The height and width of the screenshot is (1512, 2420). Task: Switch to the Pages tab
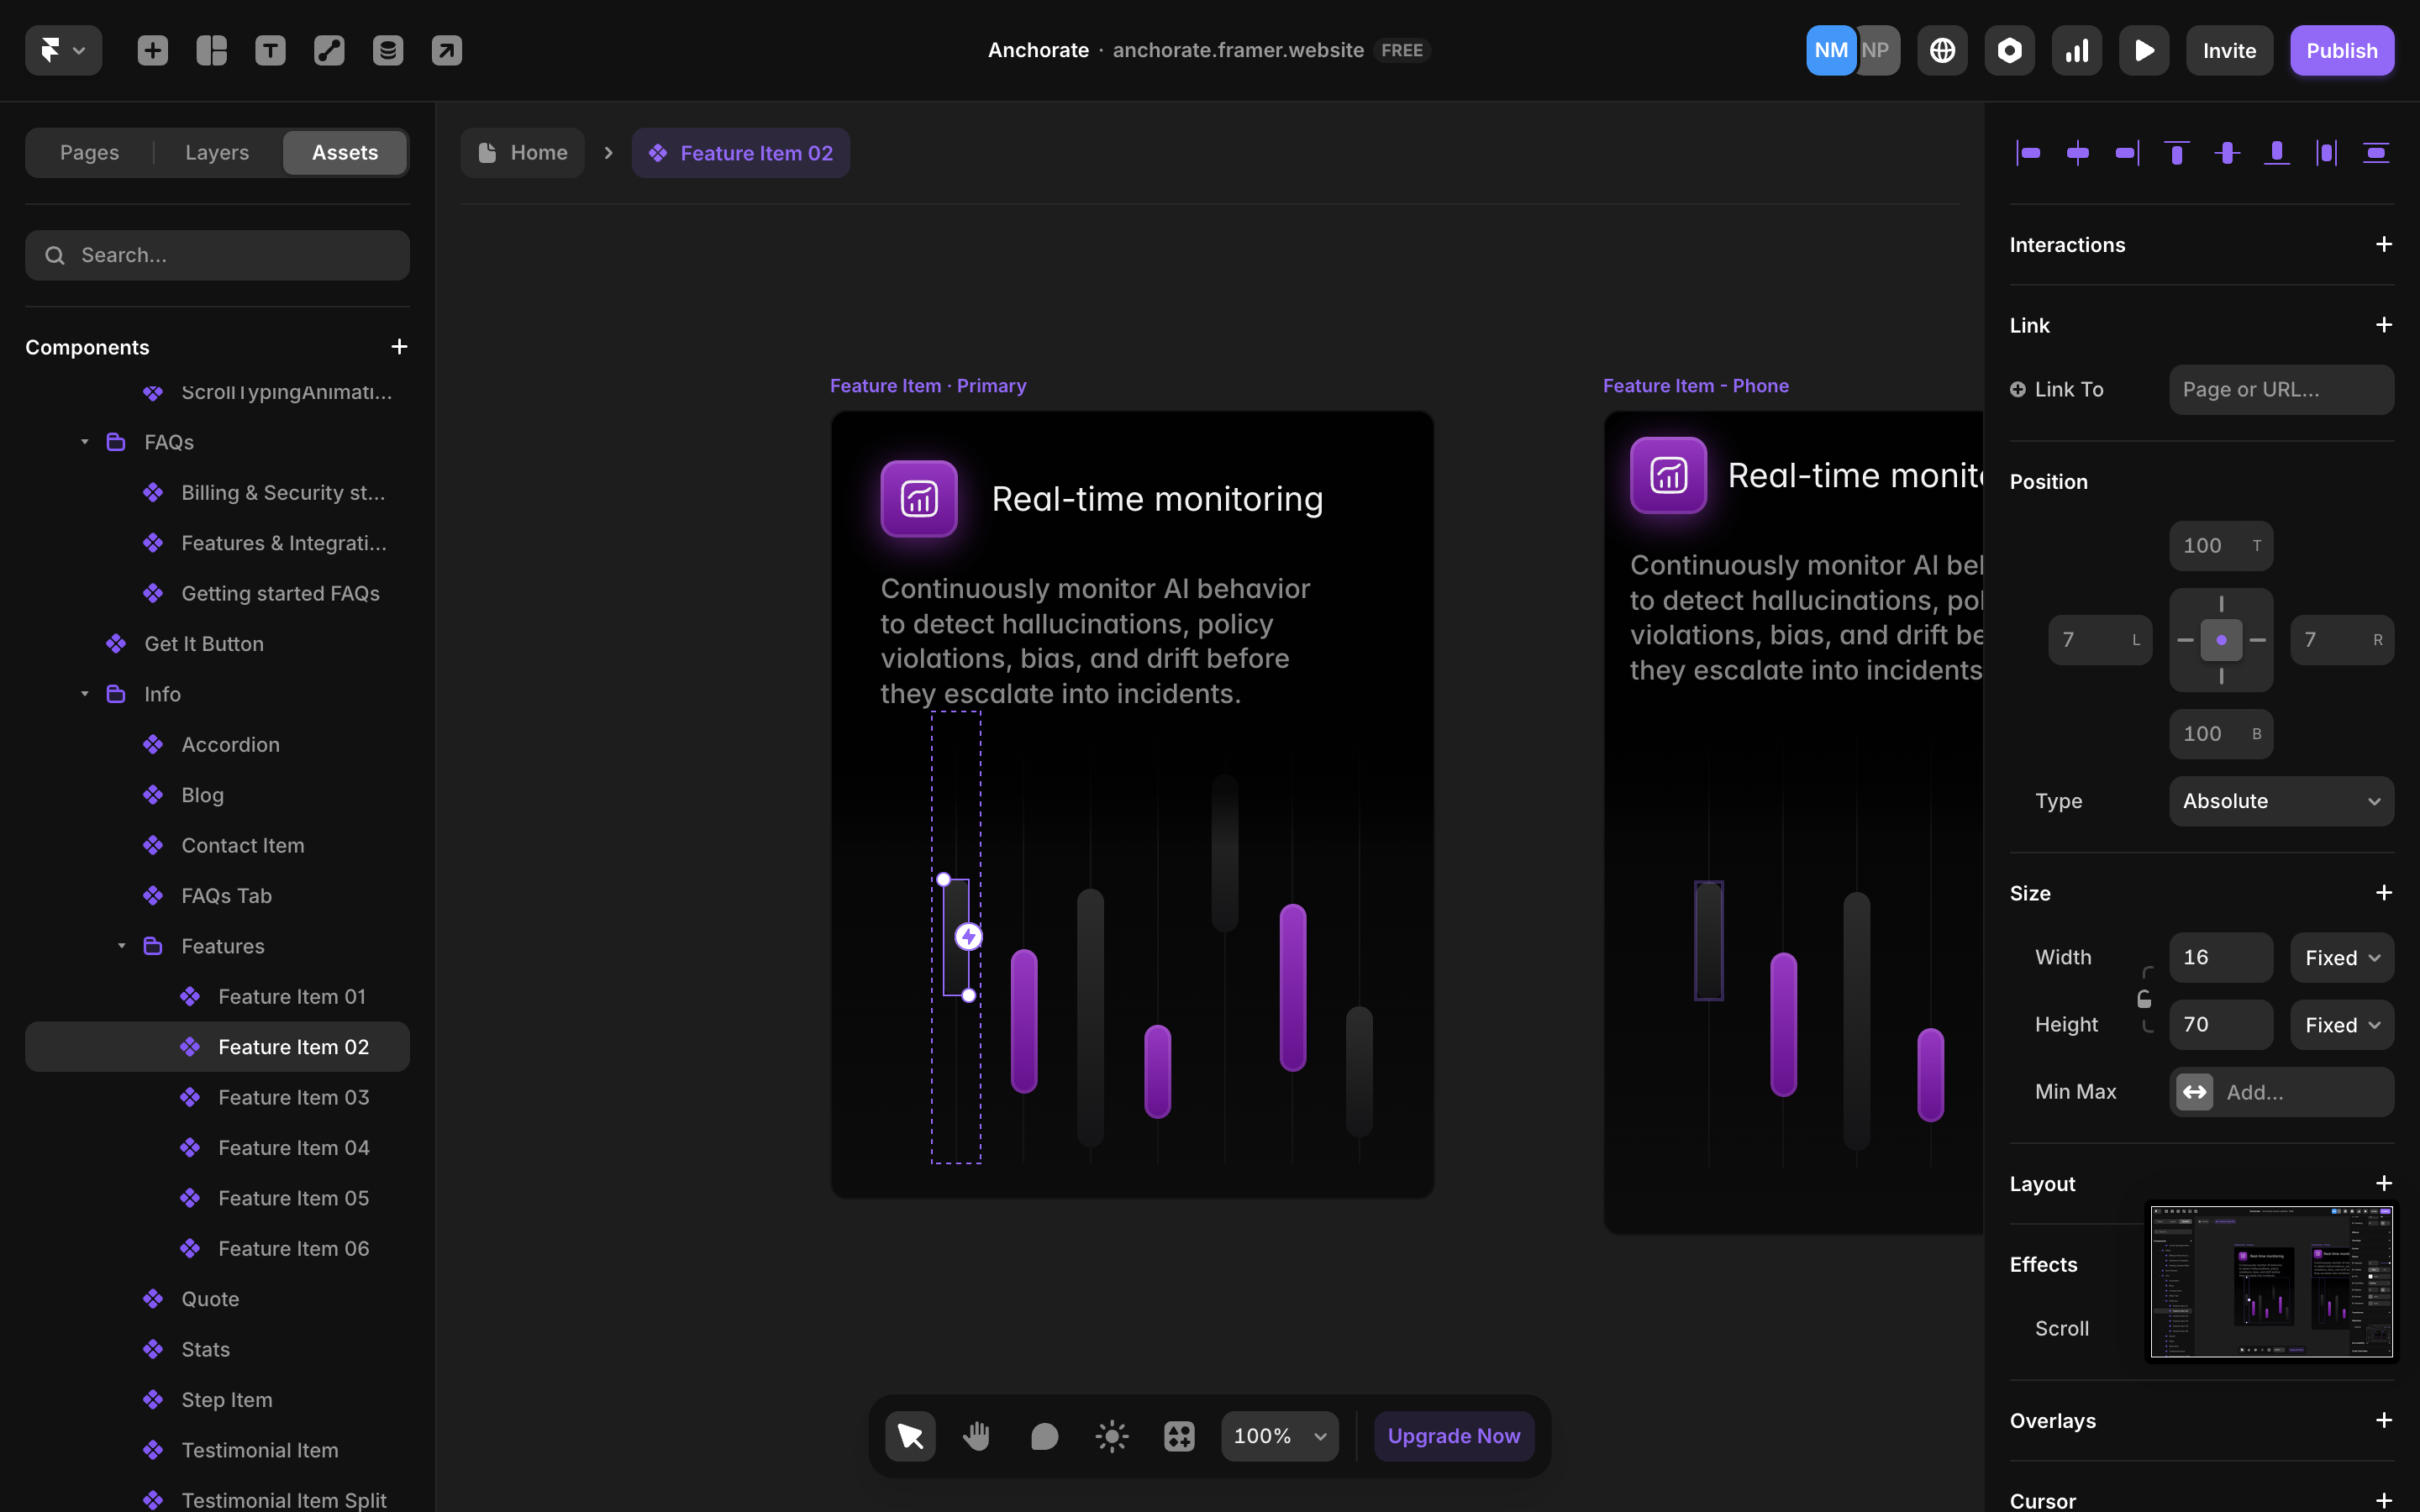[x=89, y=152]
